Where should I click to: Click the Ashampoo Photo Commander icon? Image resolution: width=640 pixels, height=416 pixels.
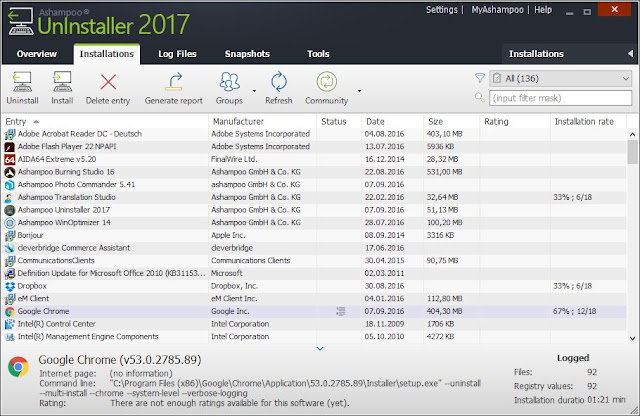[9, 185]
